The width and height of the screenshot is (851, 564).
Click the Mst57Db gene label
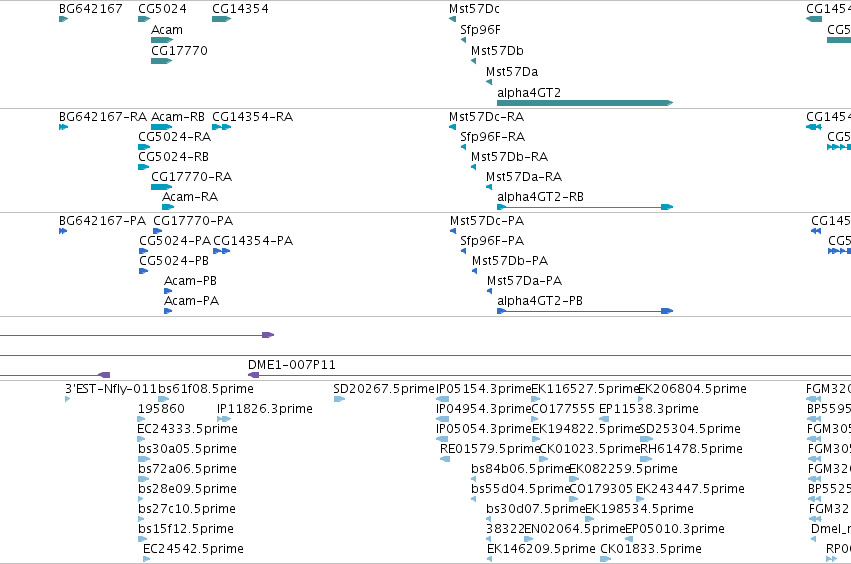tap(497, 50)
